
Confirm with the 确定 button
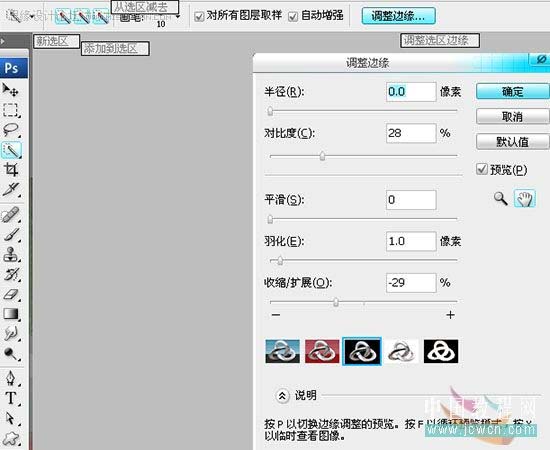click(x=512, y=92)
